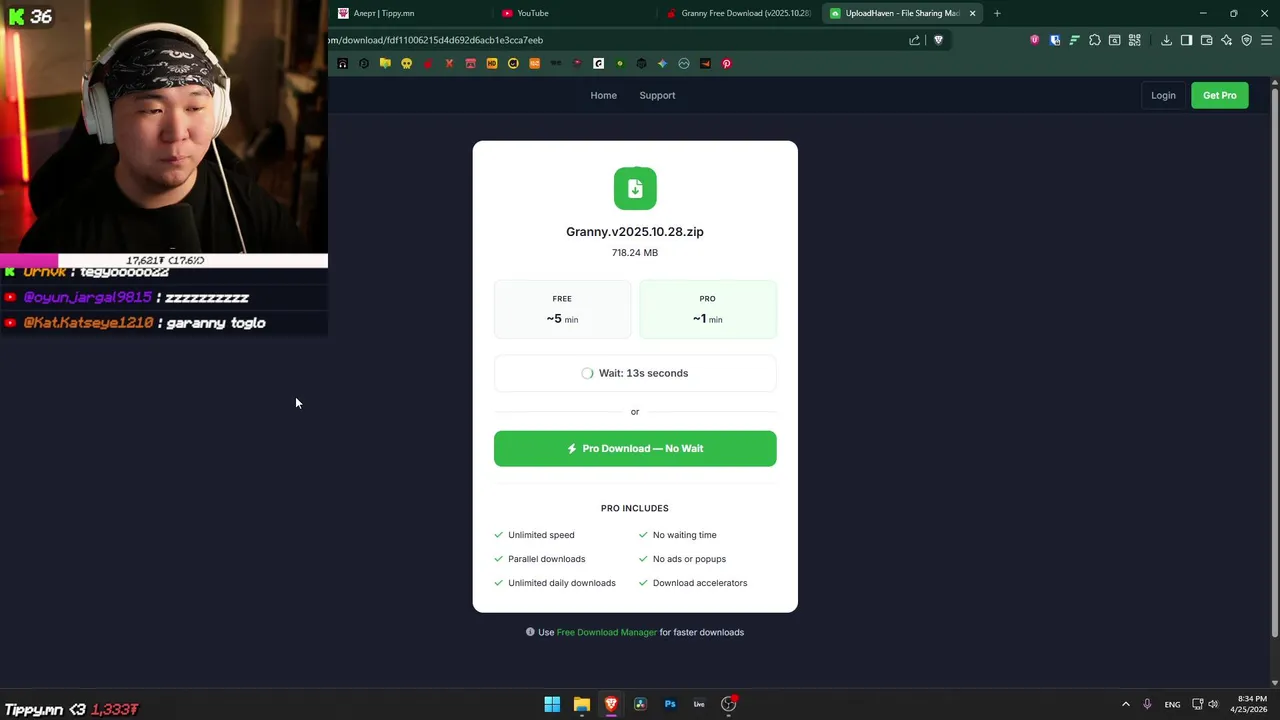1280x720 pixels.
Task: Click Pro Download — No Wait button
Action: point(635,448)
